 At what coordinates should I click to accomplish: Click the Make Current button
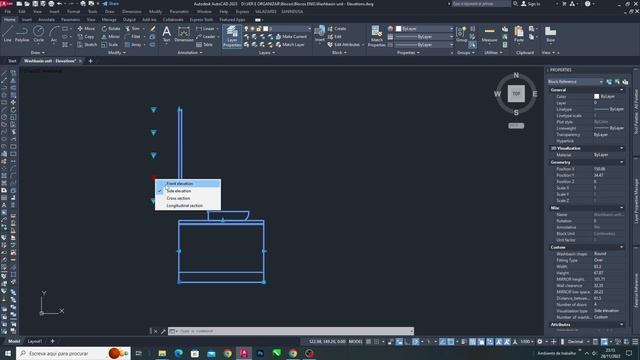(x=291, y=37)
